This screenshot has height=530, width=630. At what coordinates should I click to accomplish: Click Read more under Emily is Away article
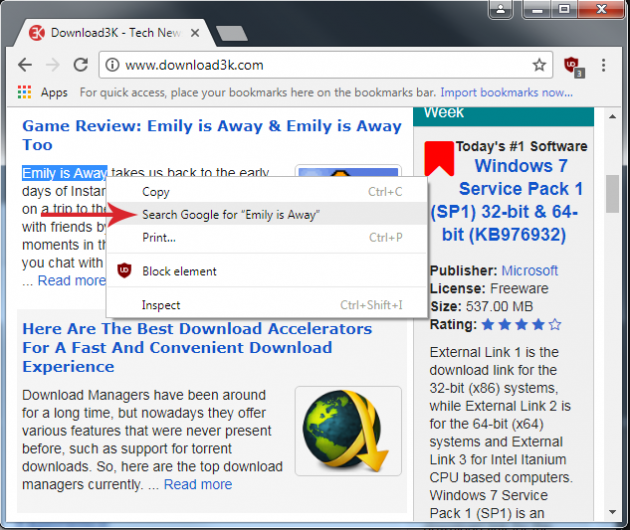(x=72, y=280)
